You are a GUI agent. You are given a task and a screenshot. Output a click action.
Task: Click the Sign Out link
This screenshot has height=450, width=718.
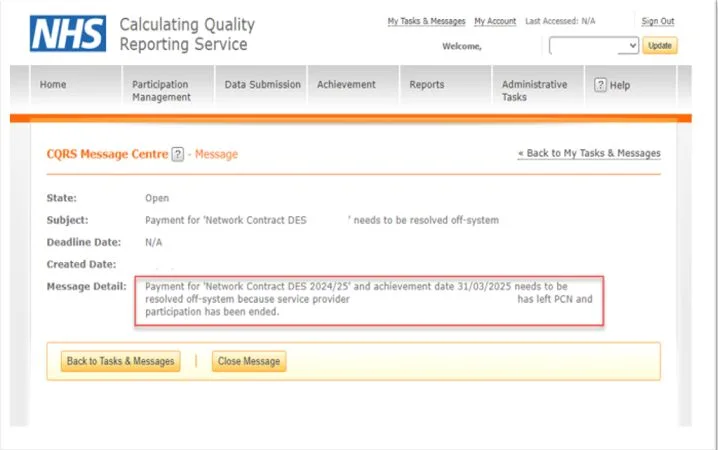(x=658, y=21)
